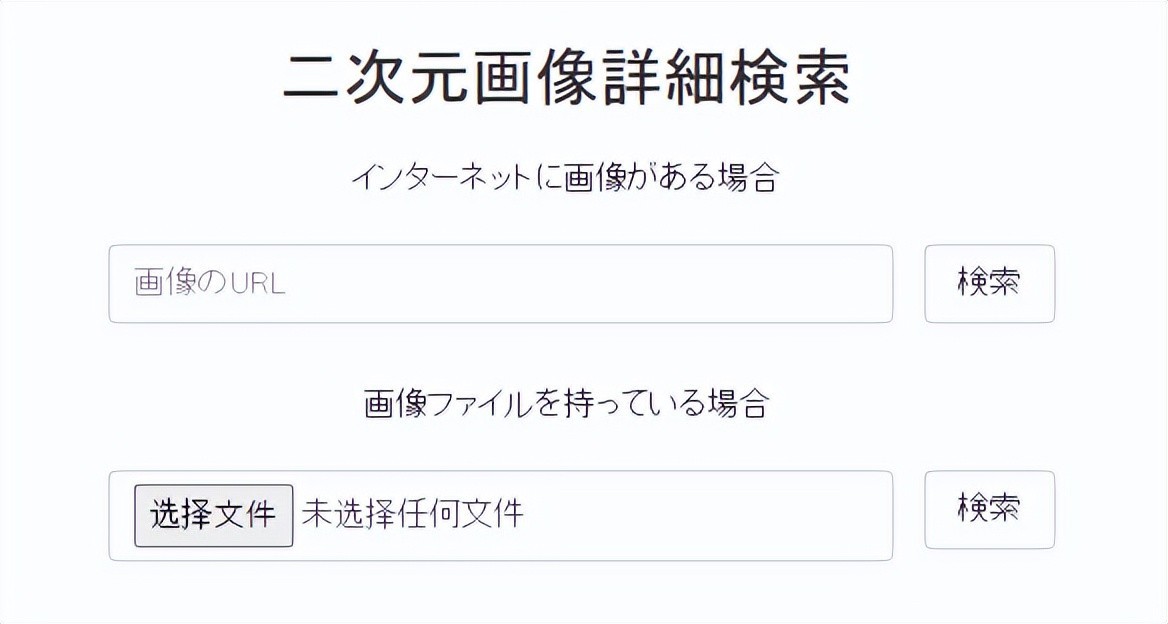Click the 二次元画像詳細検索 page title
Viewport: 1168px width, 624px height.
pyautogui.click(x=566, y=79)
